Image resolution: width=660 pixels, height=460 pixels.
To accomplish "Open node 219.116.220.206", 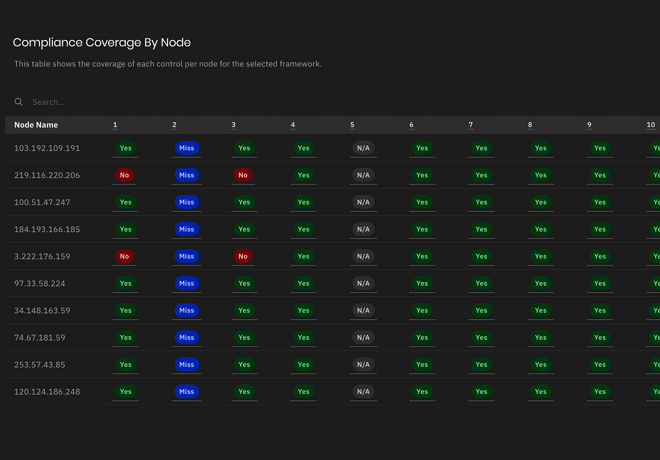I will tap(47, 175).
